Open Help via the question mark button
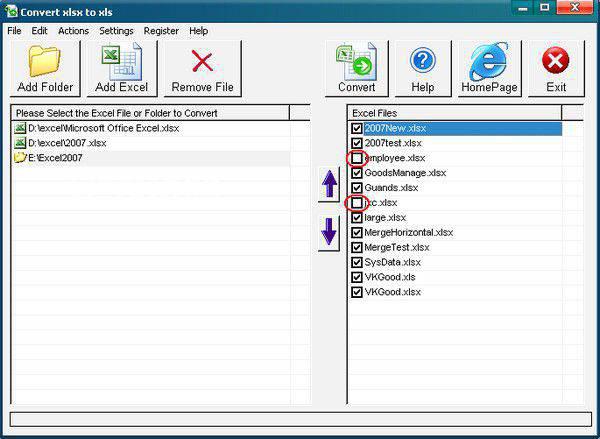The height and width of the screenshot is (439, 600). tap(423, 69)
